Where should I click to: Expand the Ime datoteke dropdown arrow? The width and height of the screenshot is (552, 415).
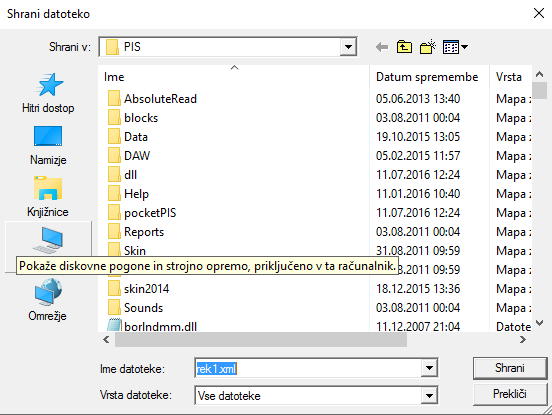429,368
